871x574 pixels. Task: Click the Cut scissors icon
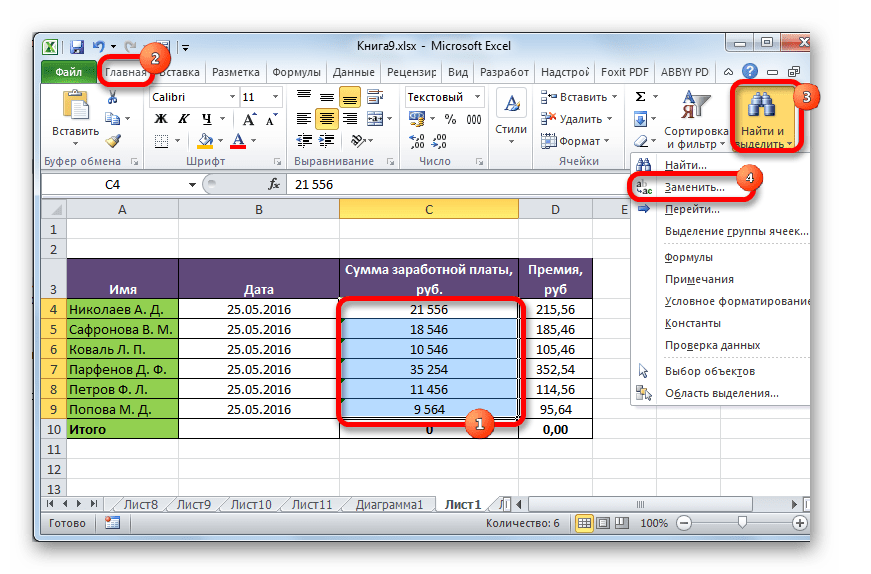112,97
